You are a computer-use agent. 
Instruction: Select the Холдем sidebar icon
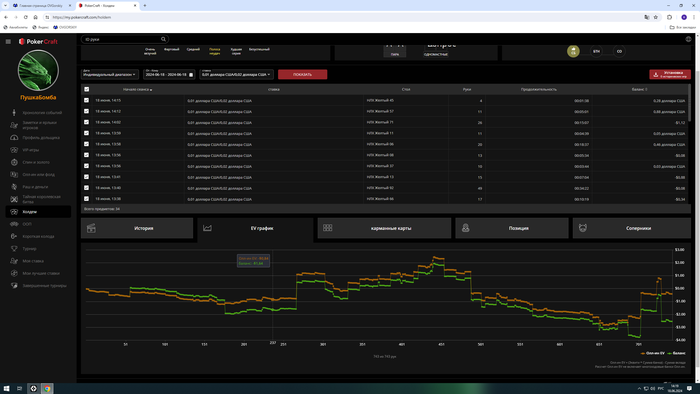(x=14, y=212)
